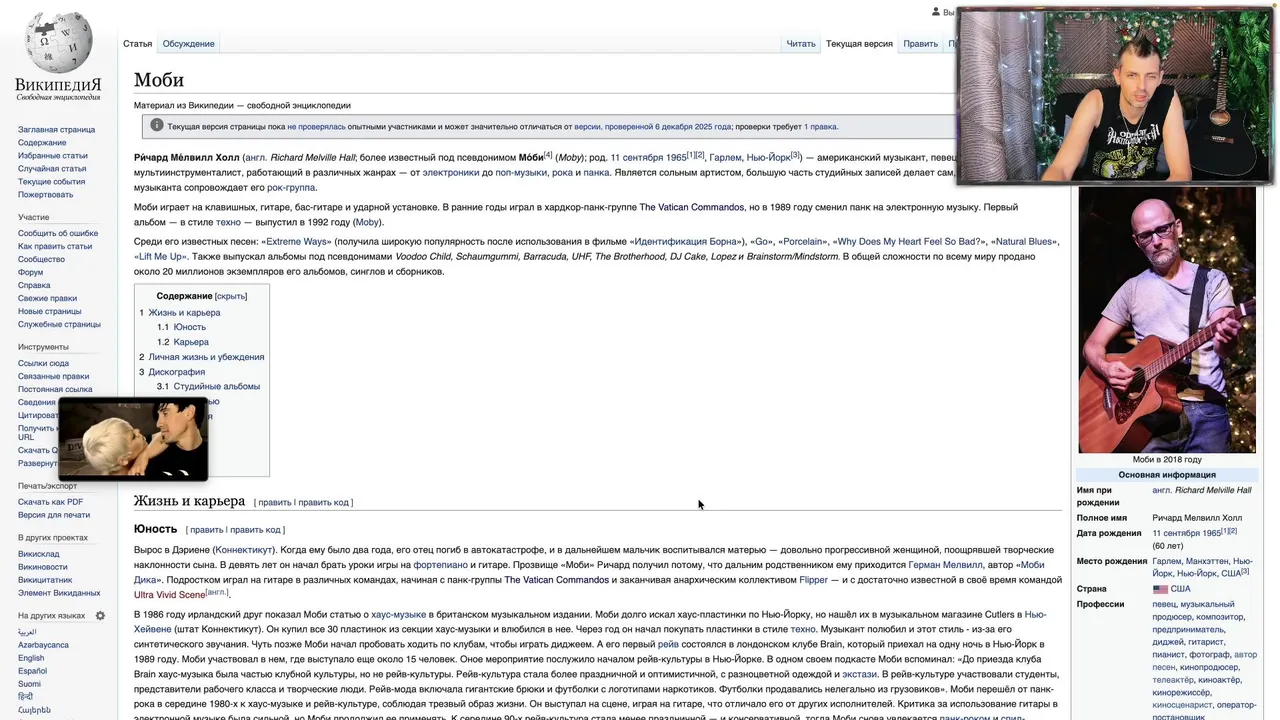Open Свежие правки link

coord(47,299)
